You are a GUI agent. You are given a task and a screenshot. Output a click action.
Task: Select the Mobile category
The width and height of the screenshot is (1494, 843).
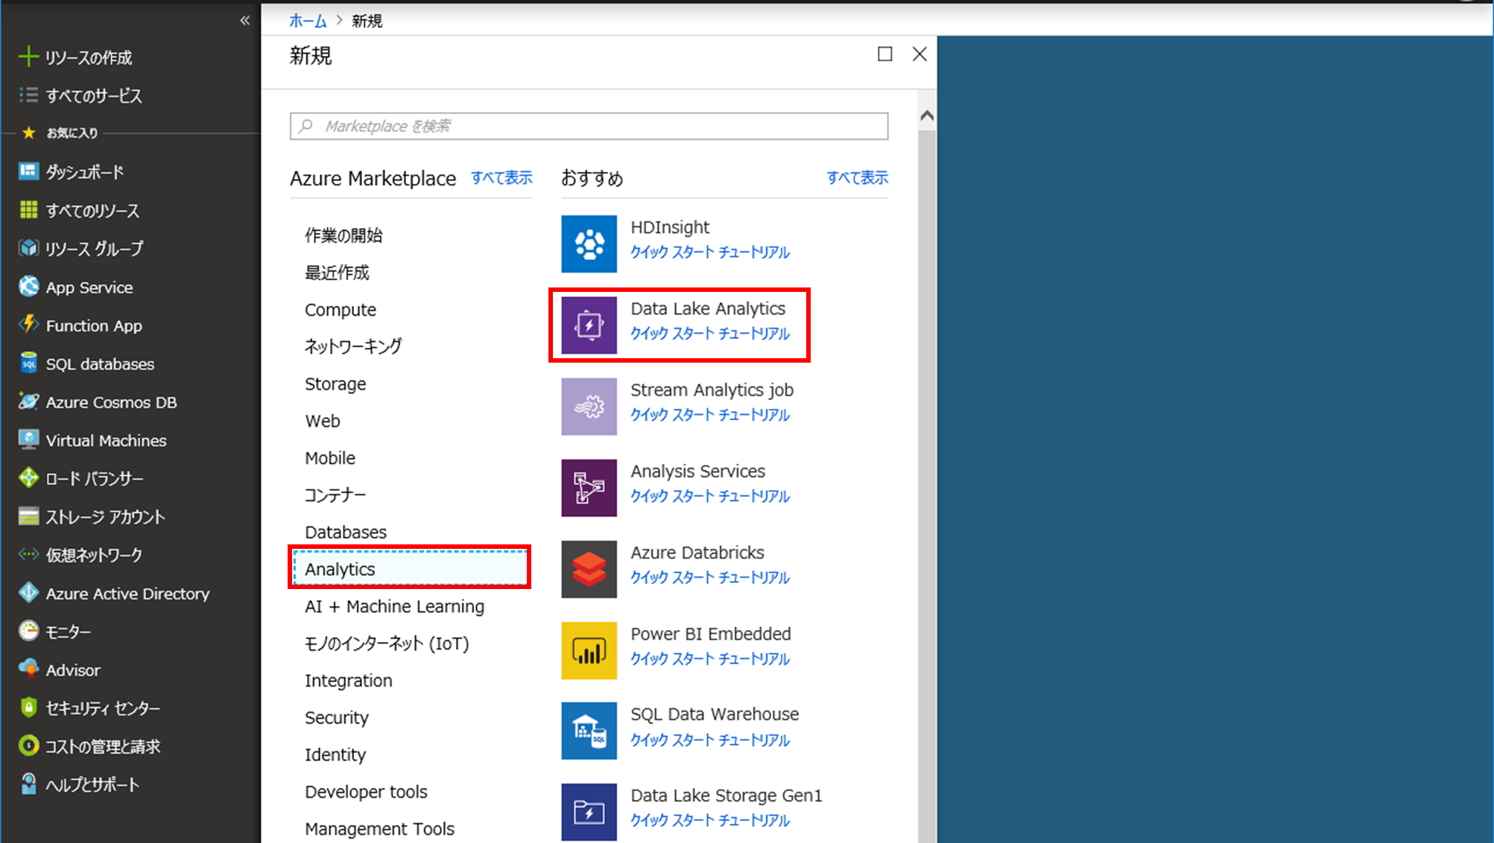(330, 458)
